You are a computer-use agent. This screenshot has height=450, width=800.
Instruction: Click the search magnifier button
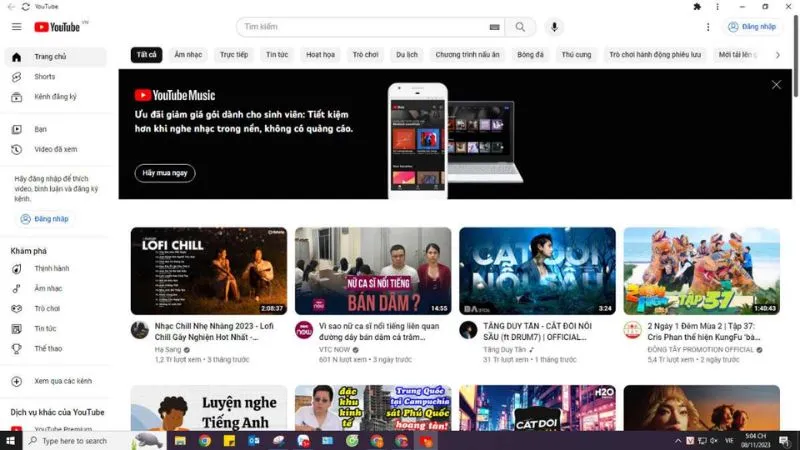pyautogui.click(x=520, y=27)
